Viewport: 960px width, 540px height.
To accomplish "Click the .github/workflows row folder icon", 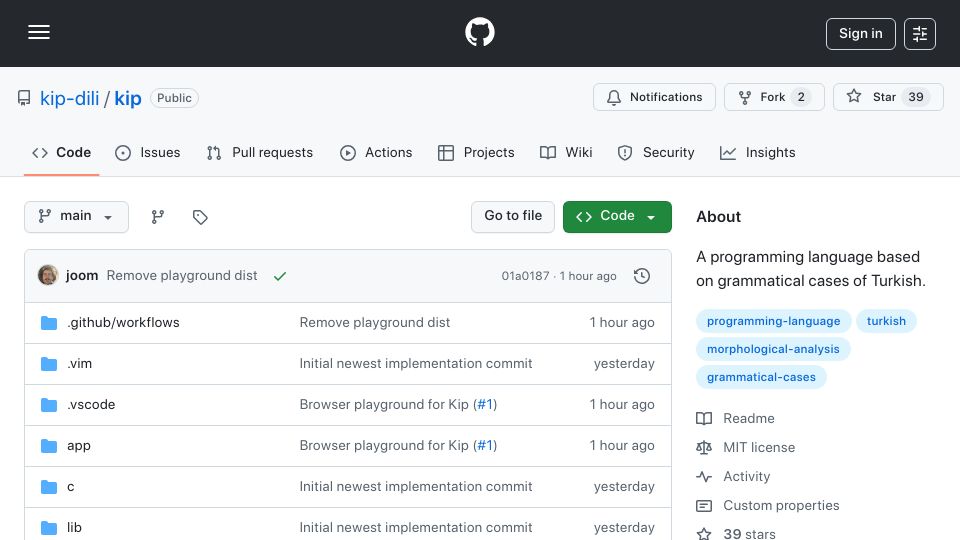I will coord(49,323).
